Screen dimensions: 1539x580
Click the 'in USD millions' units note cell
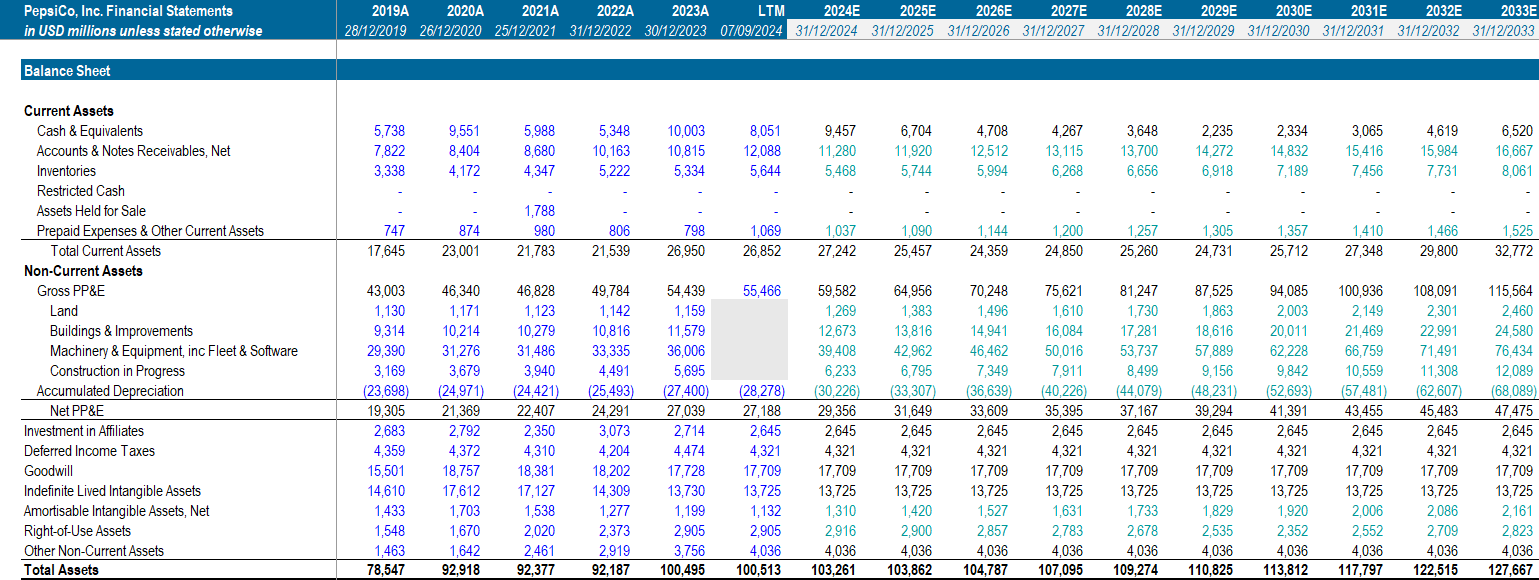coord(143,31)
